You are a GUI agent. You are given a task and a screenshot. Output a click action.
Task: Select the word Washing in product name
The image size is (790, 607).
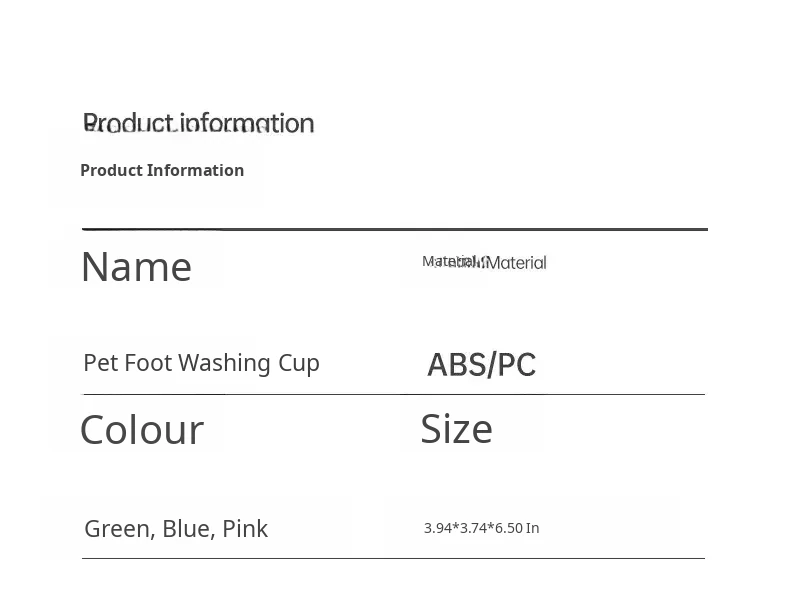225,363
